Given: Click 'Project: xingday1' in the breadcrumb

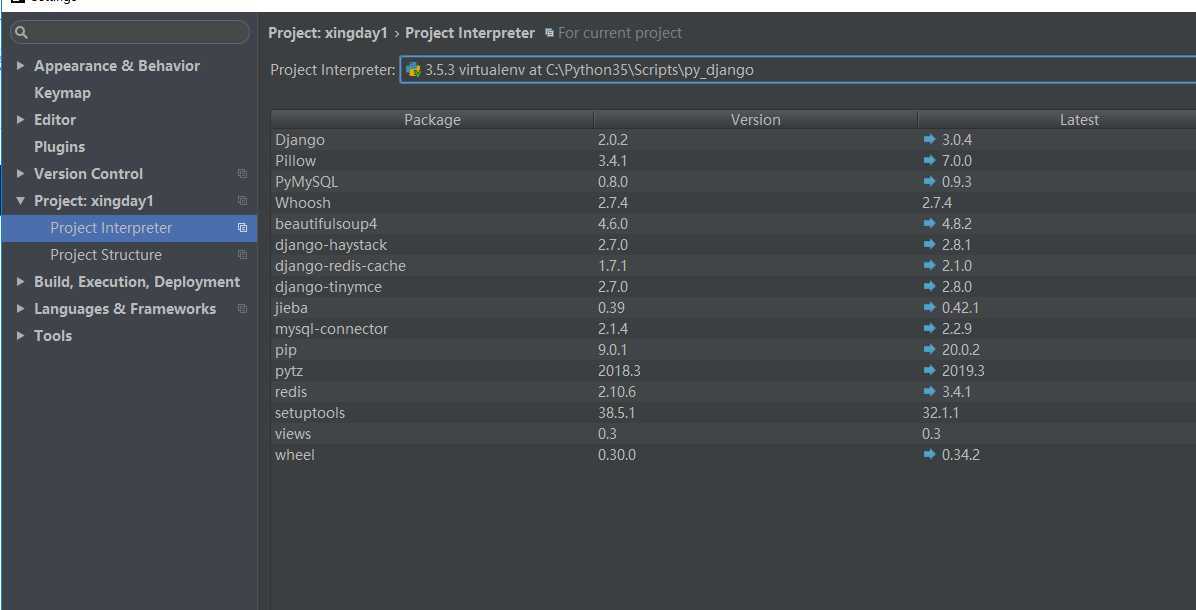Looking at the screenshot, I should click(x=328, y=33).
